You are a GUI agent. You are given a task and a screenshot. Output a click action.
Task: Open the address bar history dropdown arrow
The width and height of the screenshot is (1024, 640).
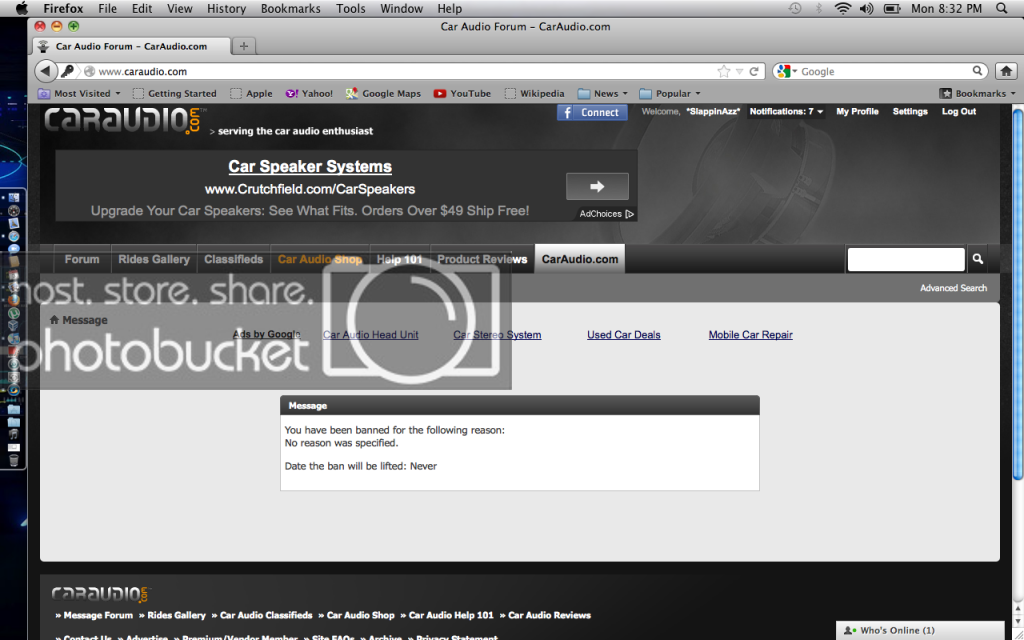(739, 72)
